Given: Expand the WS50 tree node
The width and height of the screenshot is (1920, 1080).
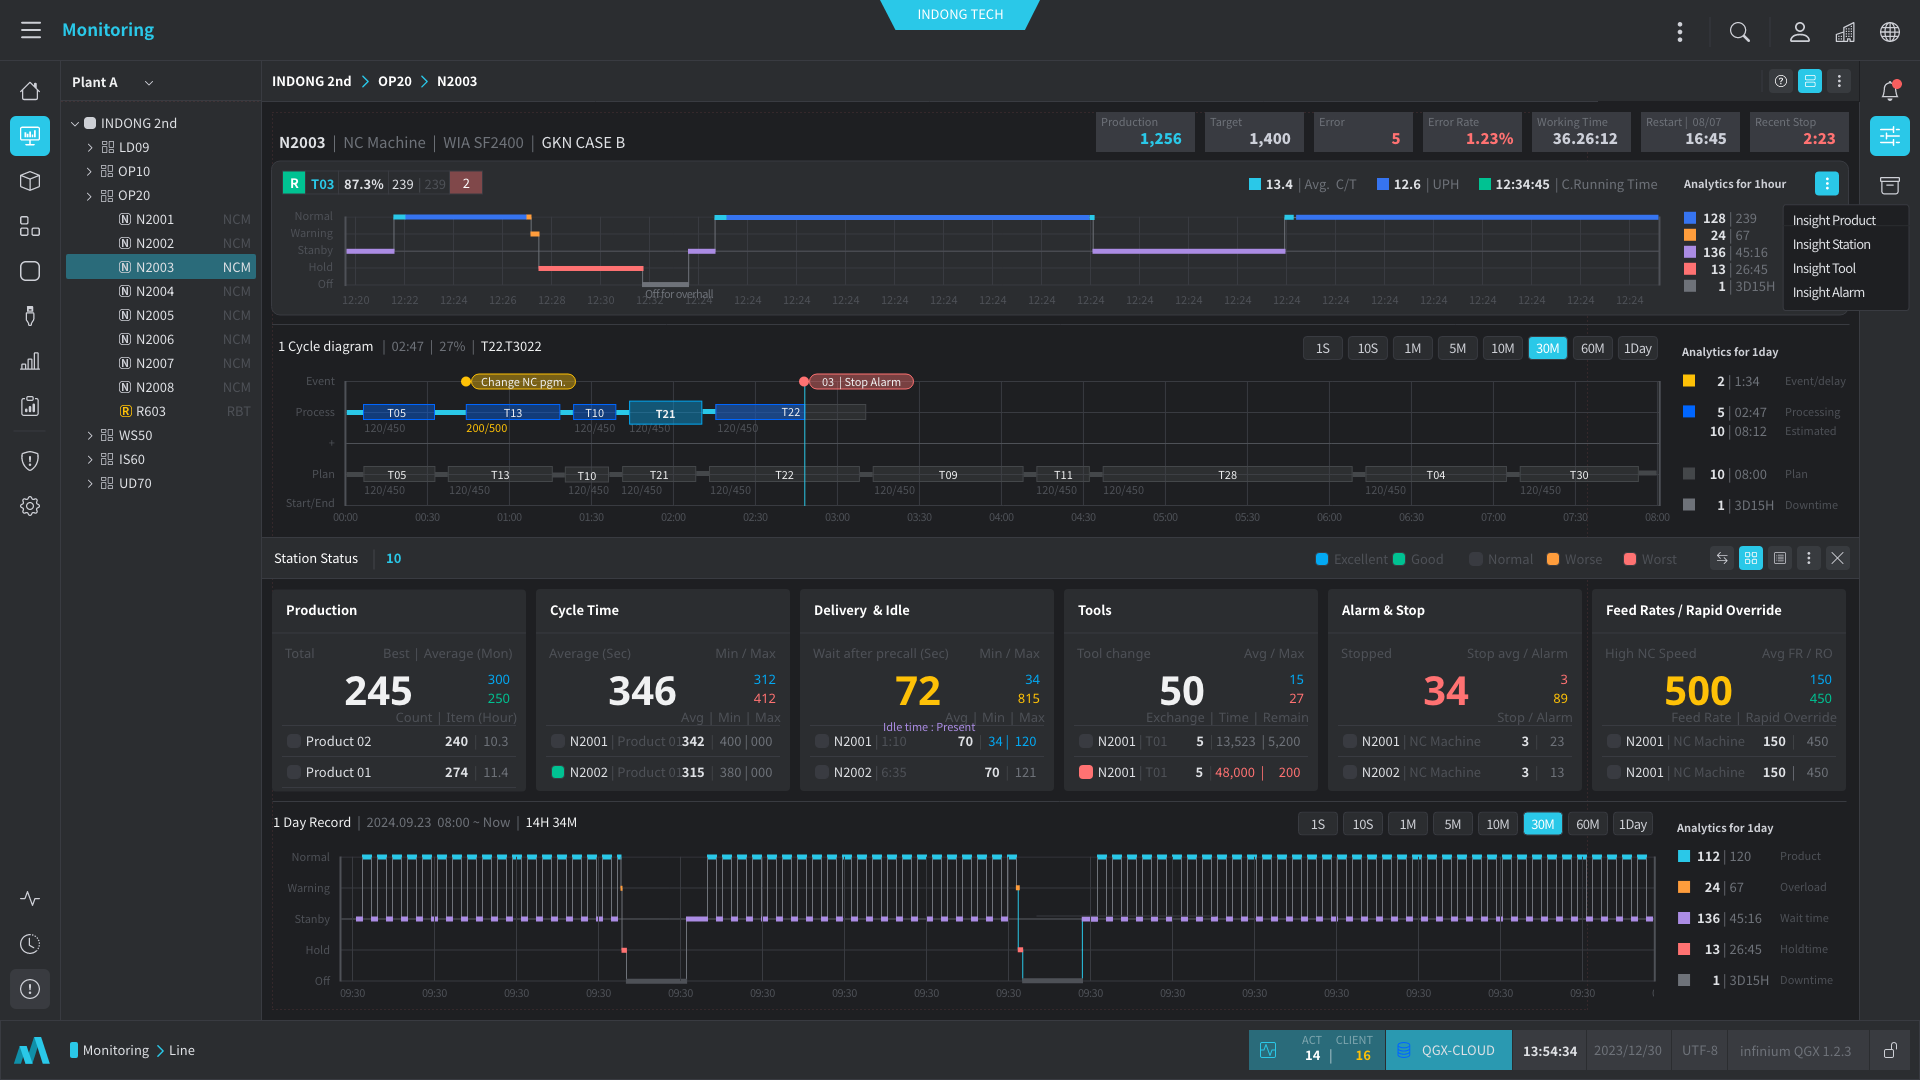Looking at the screenshot, I should click(x=90, y=435).
